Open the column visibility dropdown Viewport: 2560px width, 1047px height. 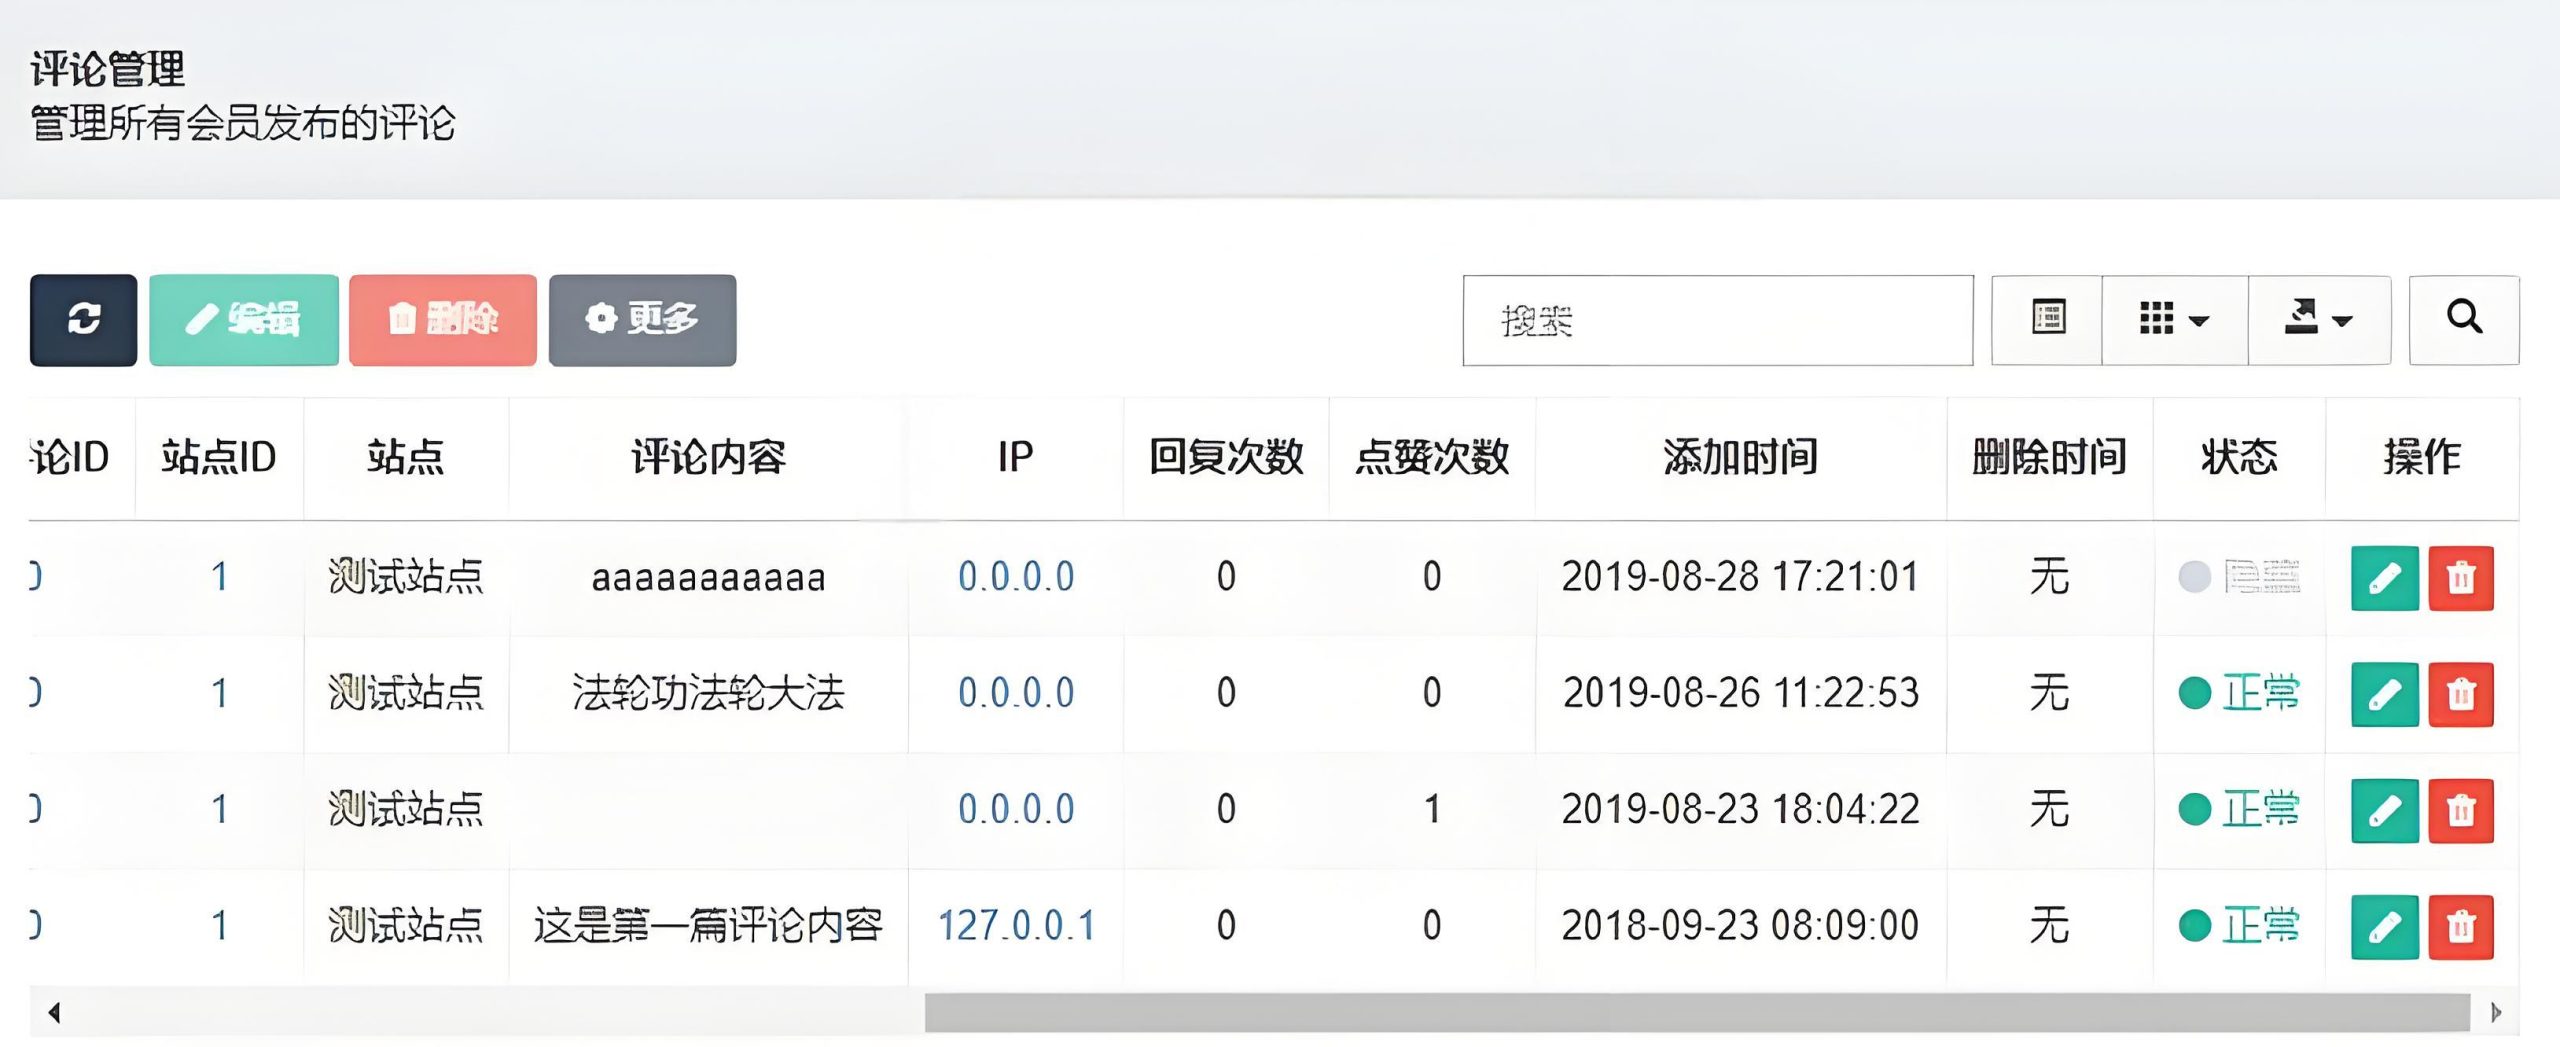(x=2172, y=319)
